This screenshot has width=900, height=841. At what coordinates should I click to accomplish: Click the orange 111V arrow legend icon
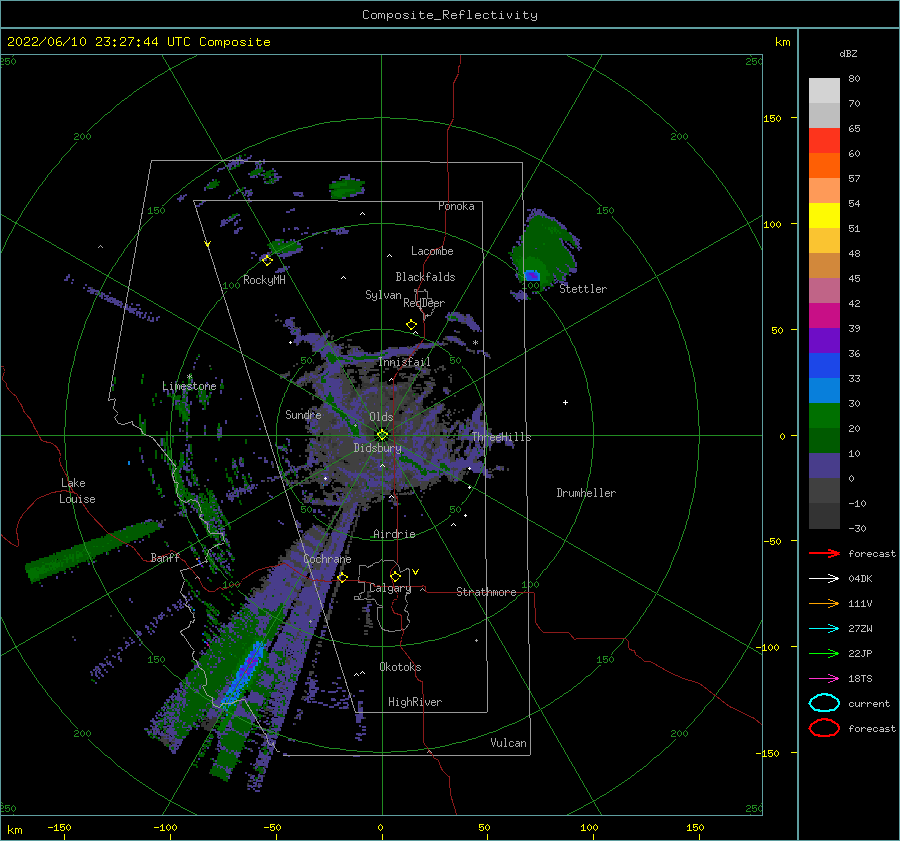tap(824, 603)
